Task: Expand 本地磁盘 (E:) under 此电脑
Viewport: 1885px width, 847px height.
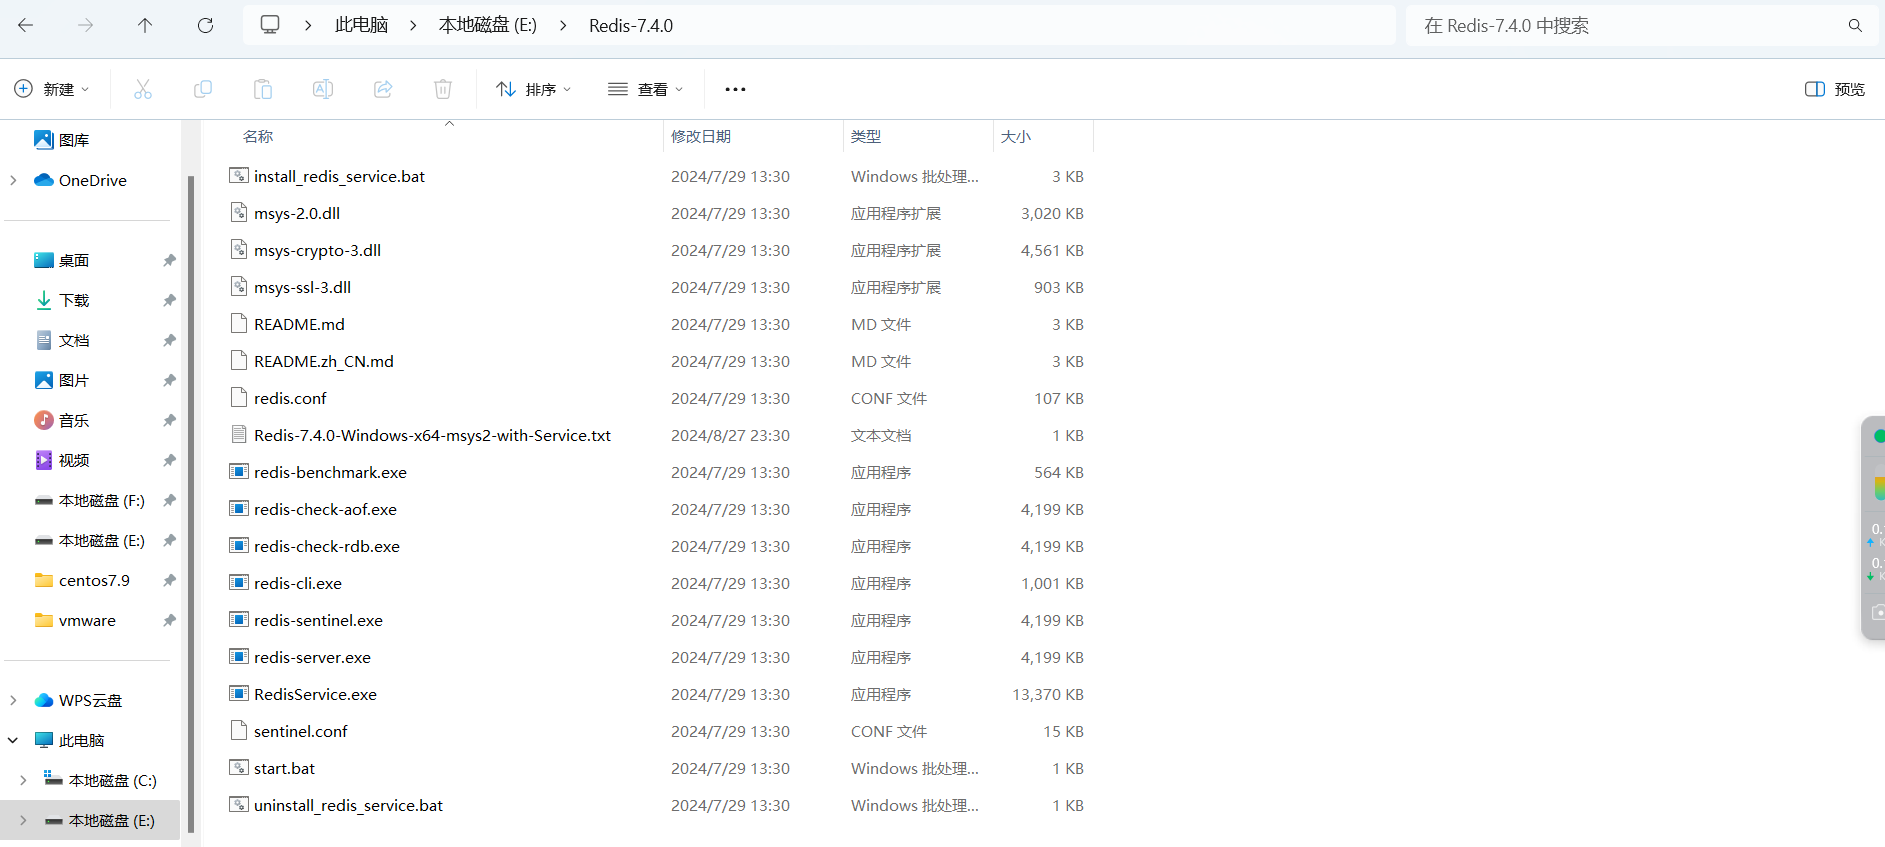Action: [23, 820]
